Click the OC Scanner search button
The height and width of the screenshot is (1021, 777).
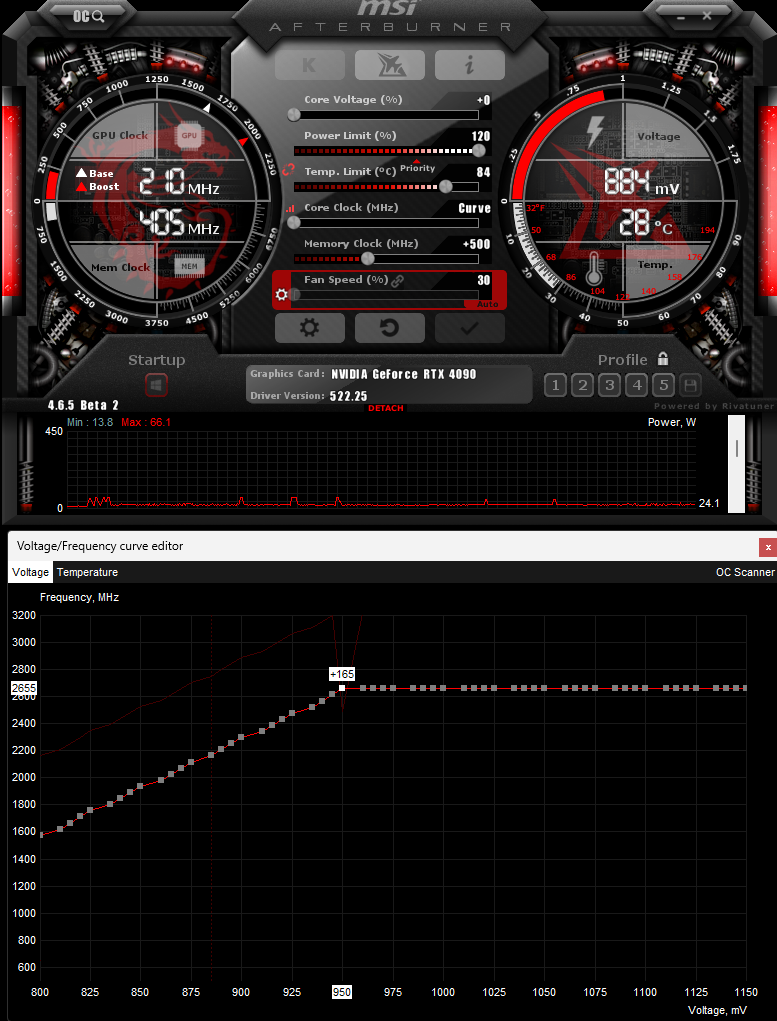pos(89,16)
